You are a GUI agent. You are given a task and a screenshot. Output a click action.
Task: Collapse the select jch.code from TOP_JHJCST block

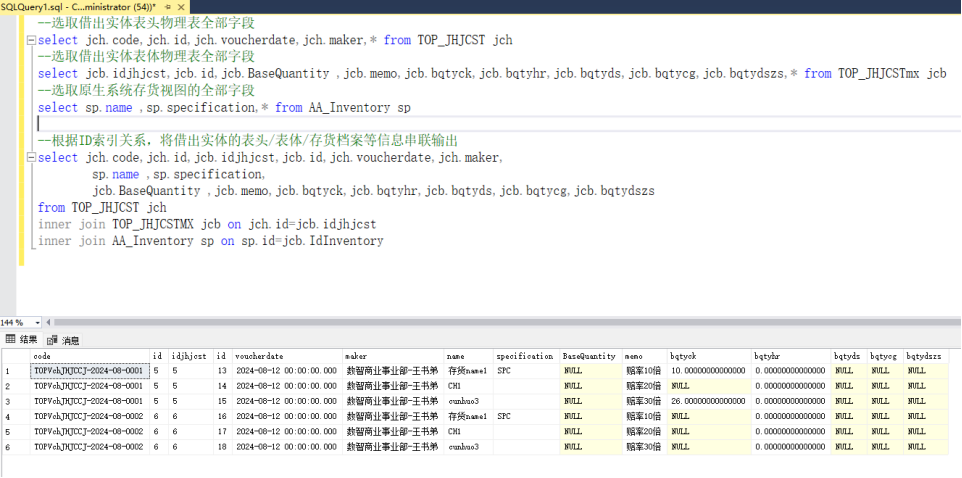pos(31,40)
